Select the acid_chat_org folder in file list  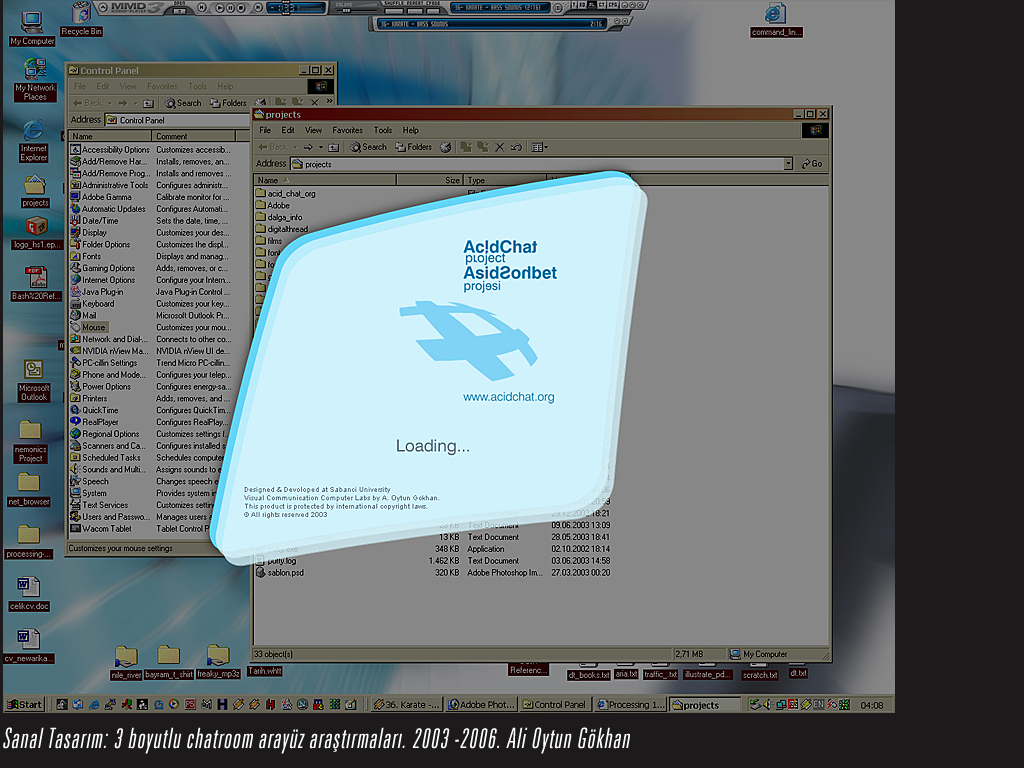click(291, 193)
